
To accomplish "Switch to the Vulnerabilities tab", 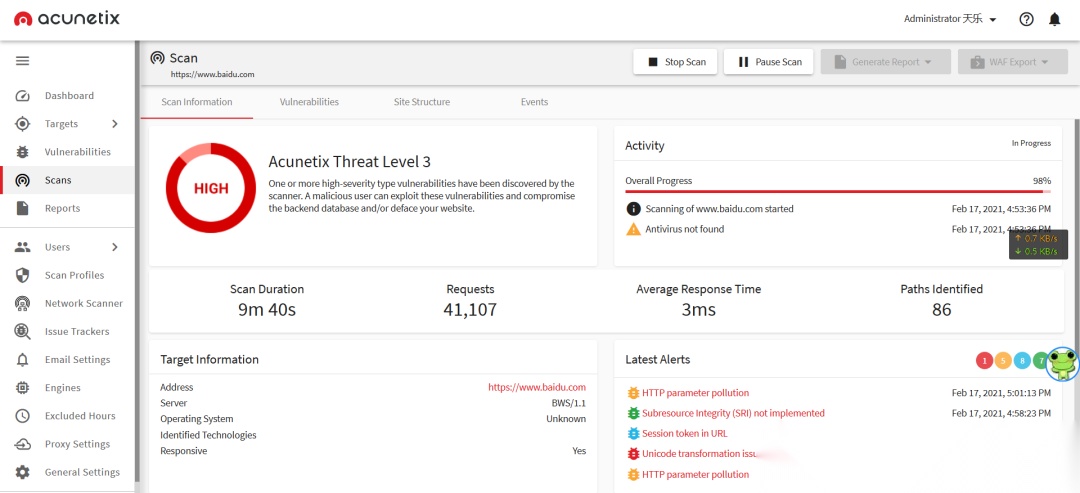I will (x=309, y=102).
